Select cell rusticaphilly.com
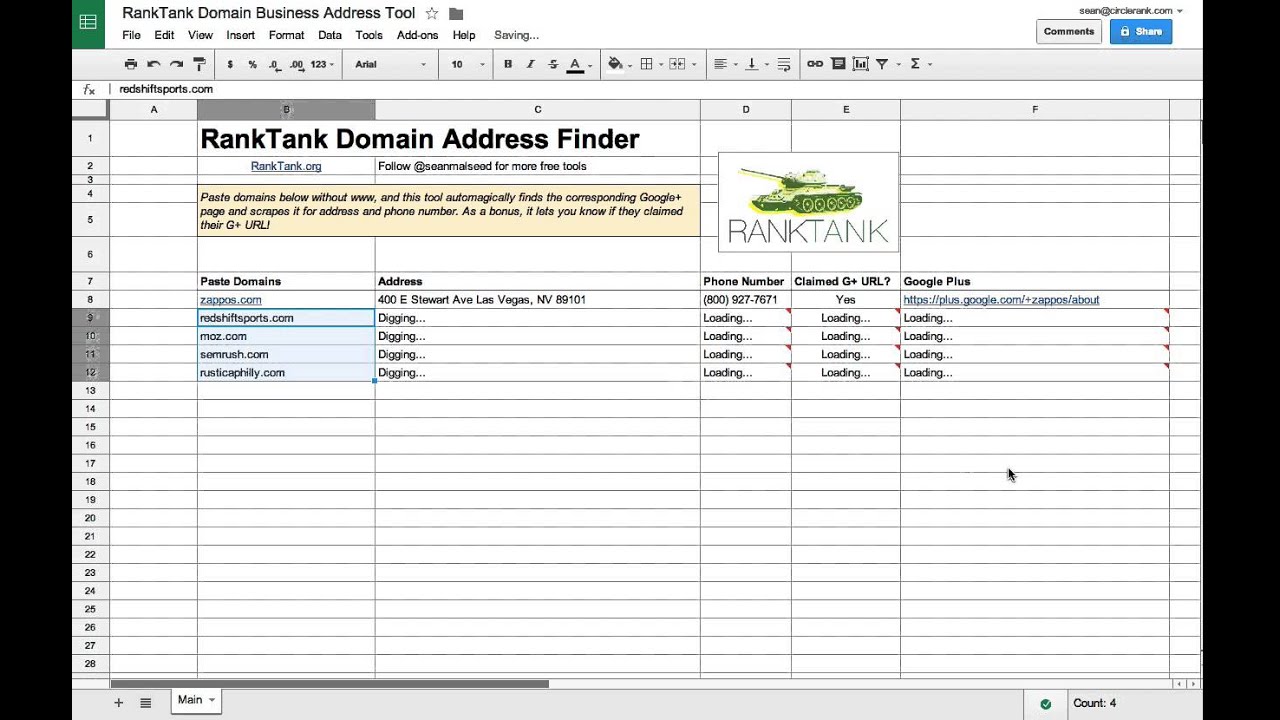Screen dimensions: 1280x720 click(286, 372)
